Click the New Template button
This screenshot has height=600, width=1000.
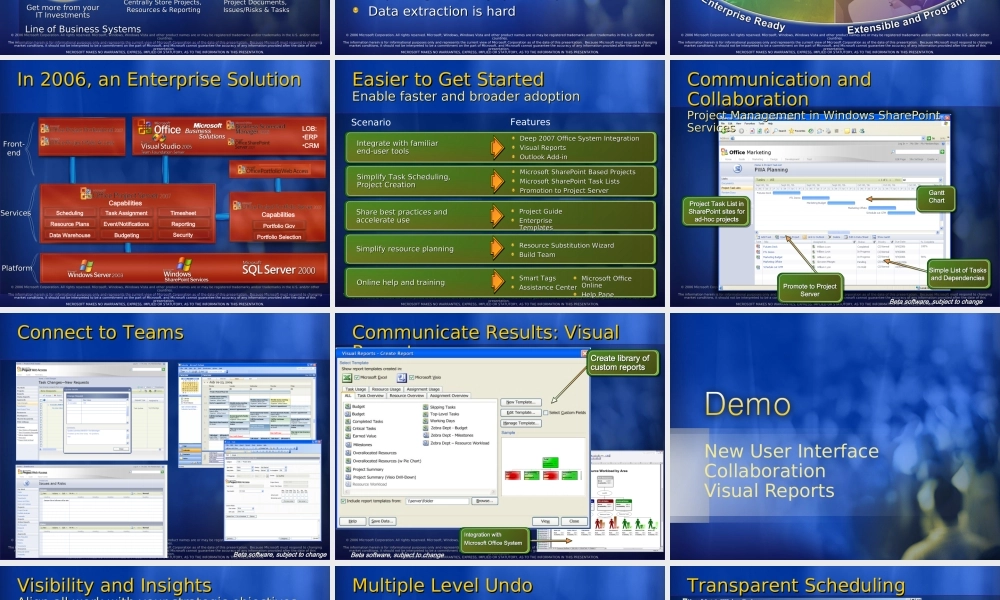coord(521,401)
